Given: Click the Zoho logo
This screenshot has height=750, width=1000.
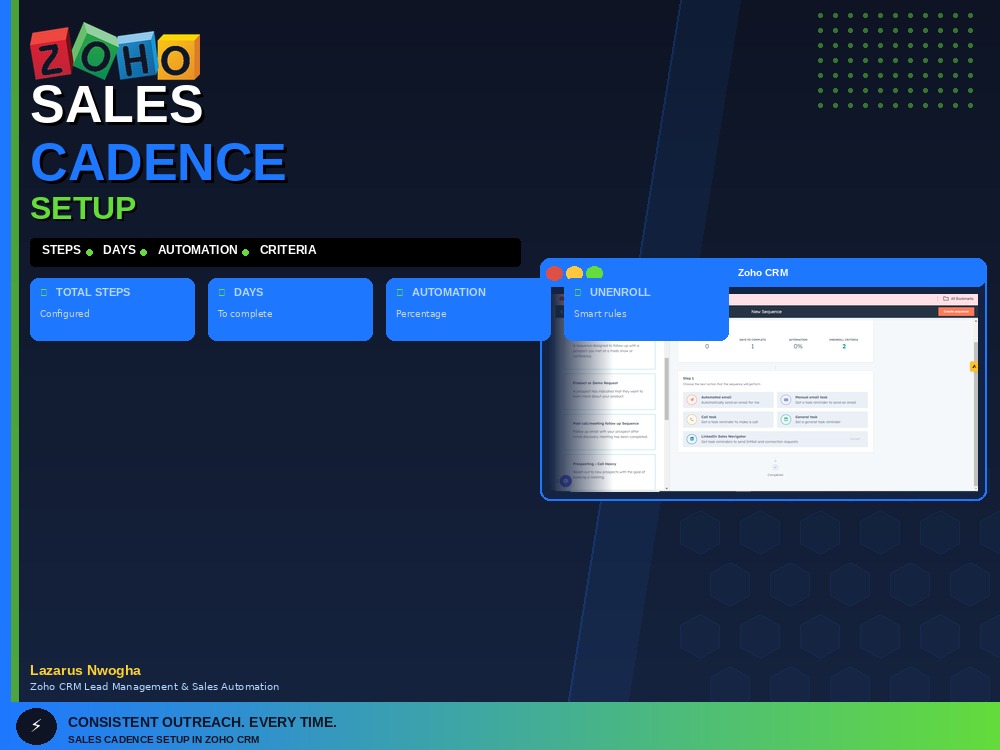Looking at the screenshot, I should 115,52.
